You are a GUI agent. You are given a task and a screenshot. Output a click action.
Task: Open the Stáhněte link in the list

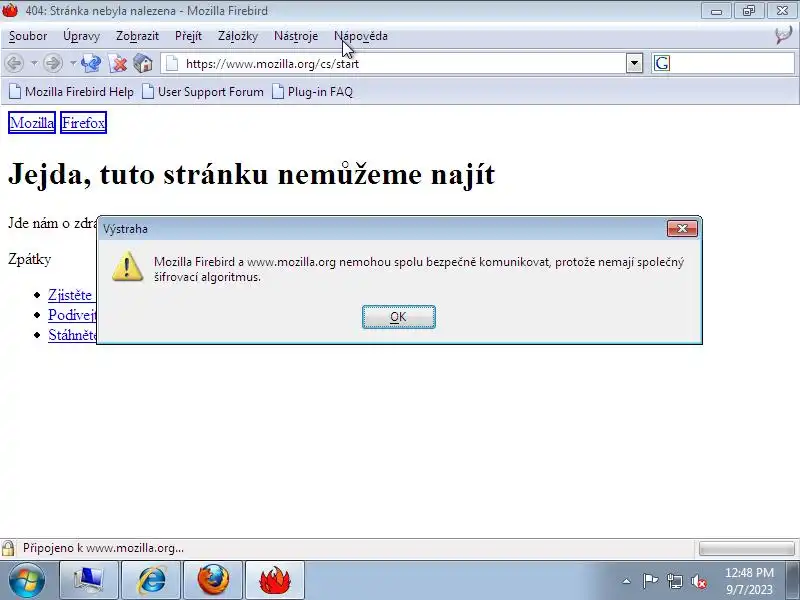coord(72,335)
